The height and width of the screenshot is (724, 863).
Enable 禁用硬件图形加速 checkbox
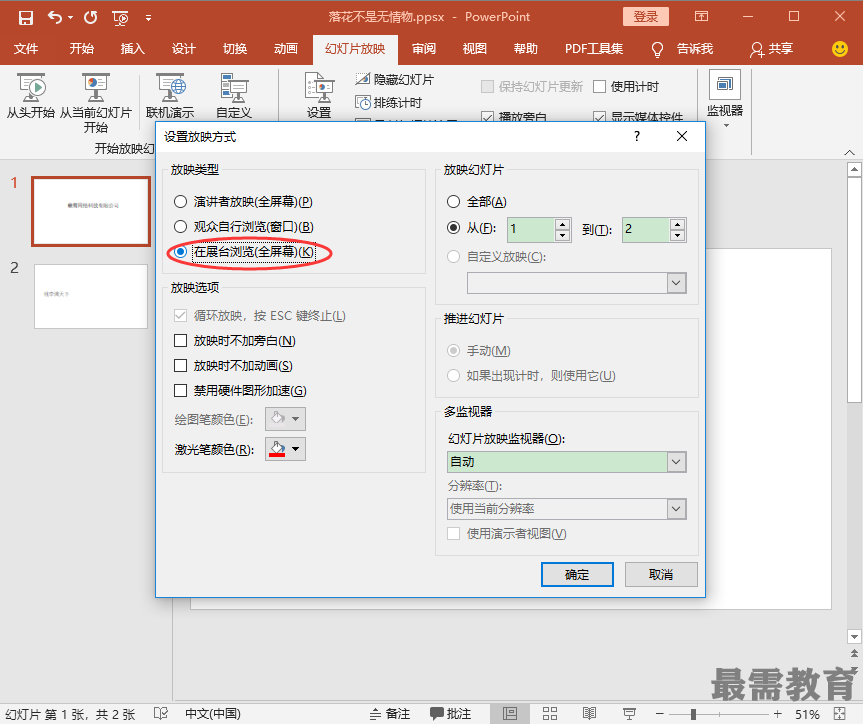point(180,390)
